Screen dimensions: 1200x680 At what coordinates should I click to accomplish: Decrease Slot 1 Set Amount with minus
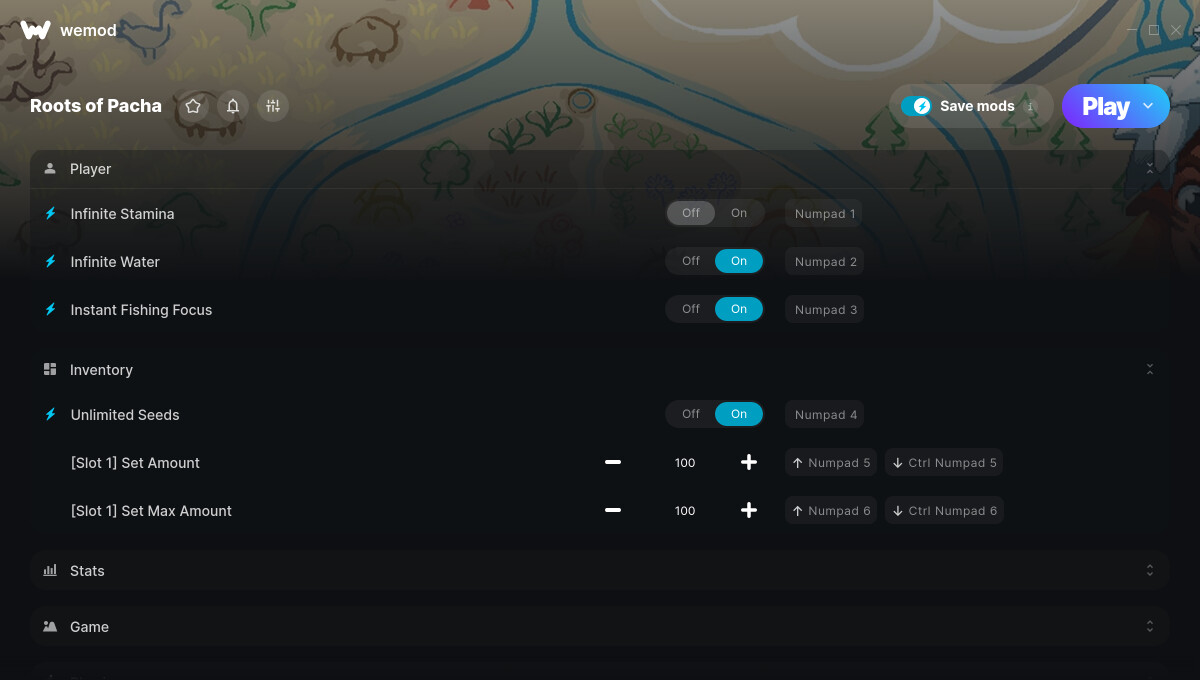coord(613,462)
